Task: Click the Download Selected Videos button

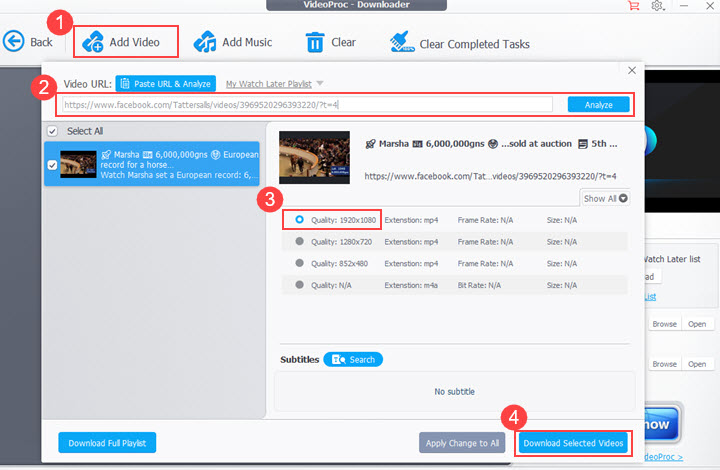Action: pos(573,443)
